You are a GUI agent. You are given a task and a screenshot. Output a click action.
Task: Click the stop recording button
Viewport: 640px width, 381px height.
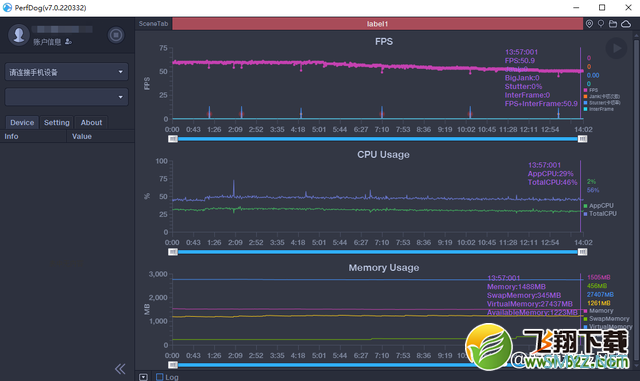click(116, 35)
